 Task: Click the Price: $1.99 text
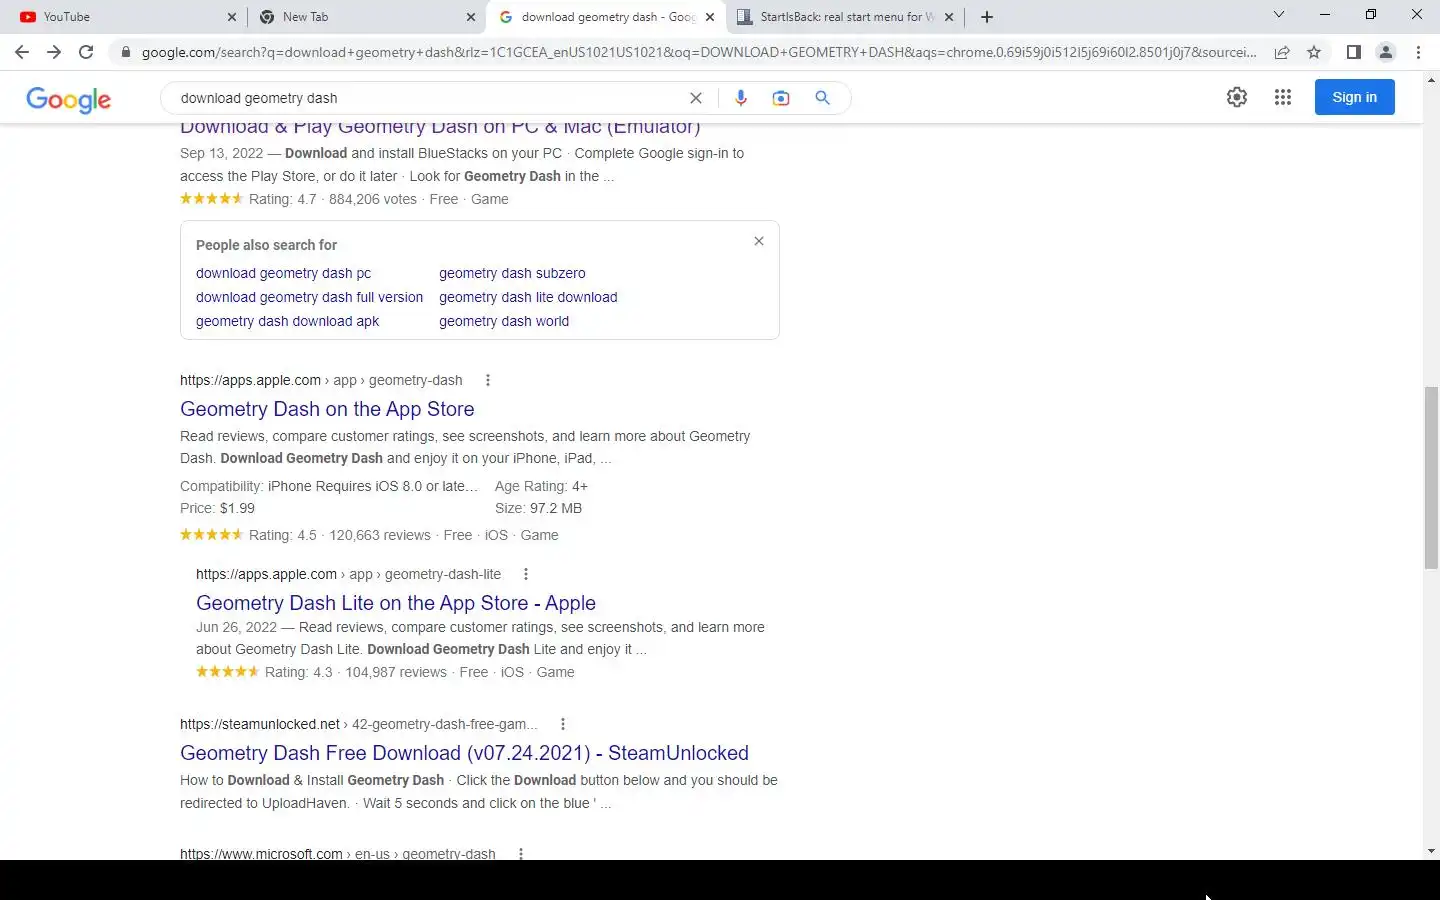pyautogui.click(x=217, y=508)
